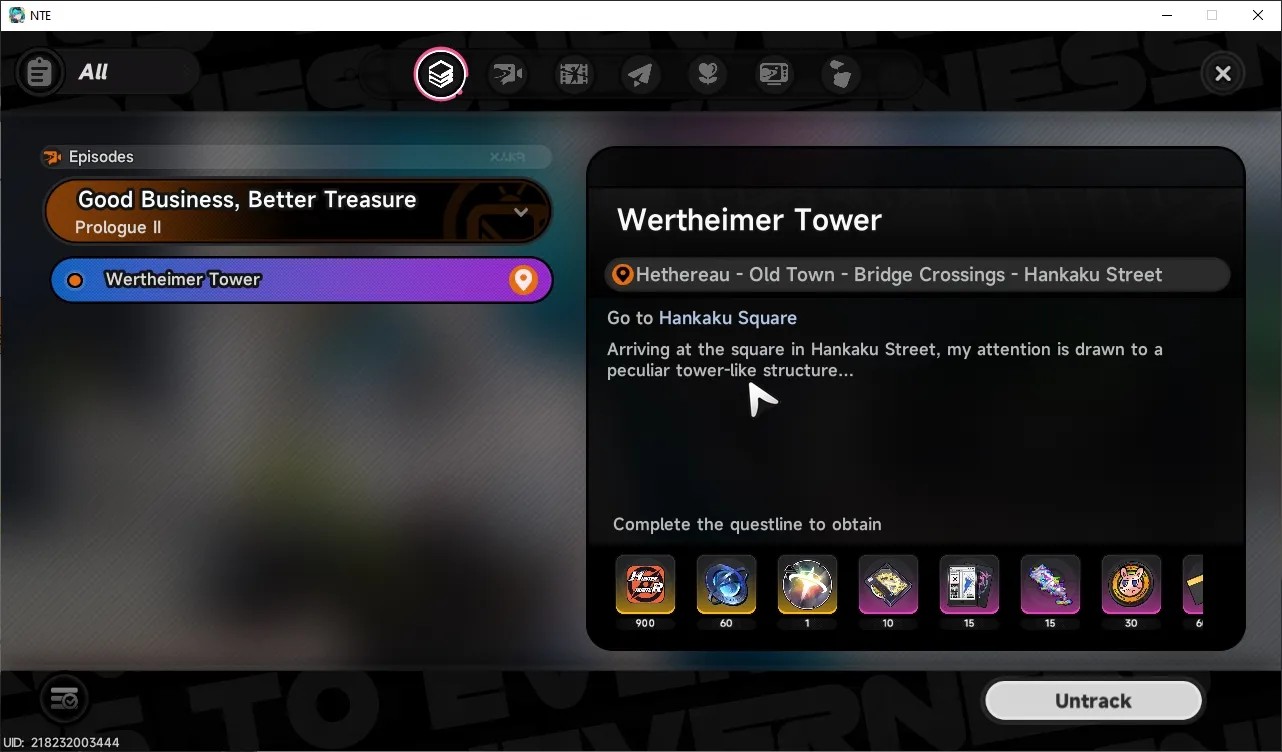Click the Hethereau location path bar

917,275
